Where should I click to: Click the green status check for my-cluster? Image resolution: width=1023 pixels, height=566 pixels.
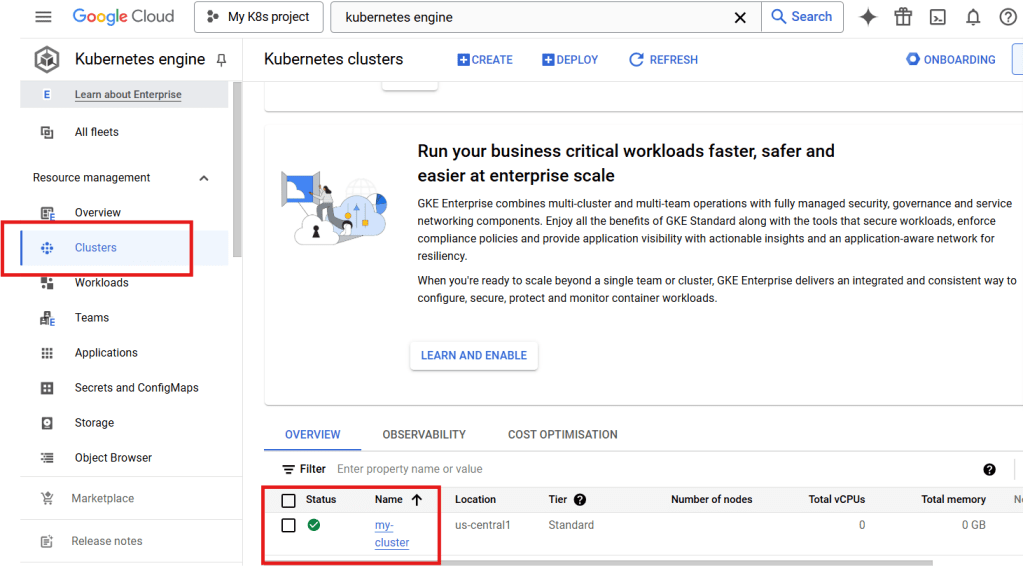[x=314, y=525]
